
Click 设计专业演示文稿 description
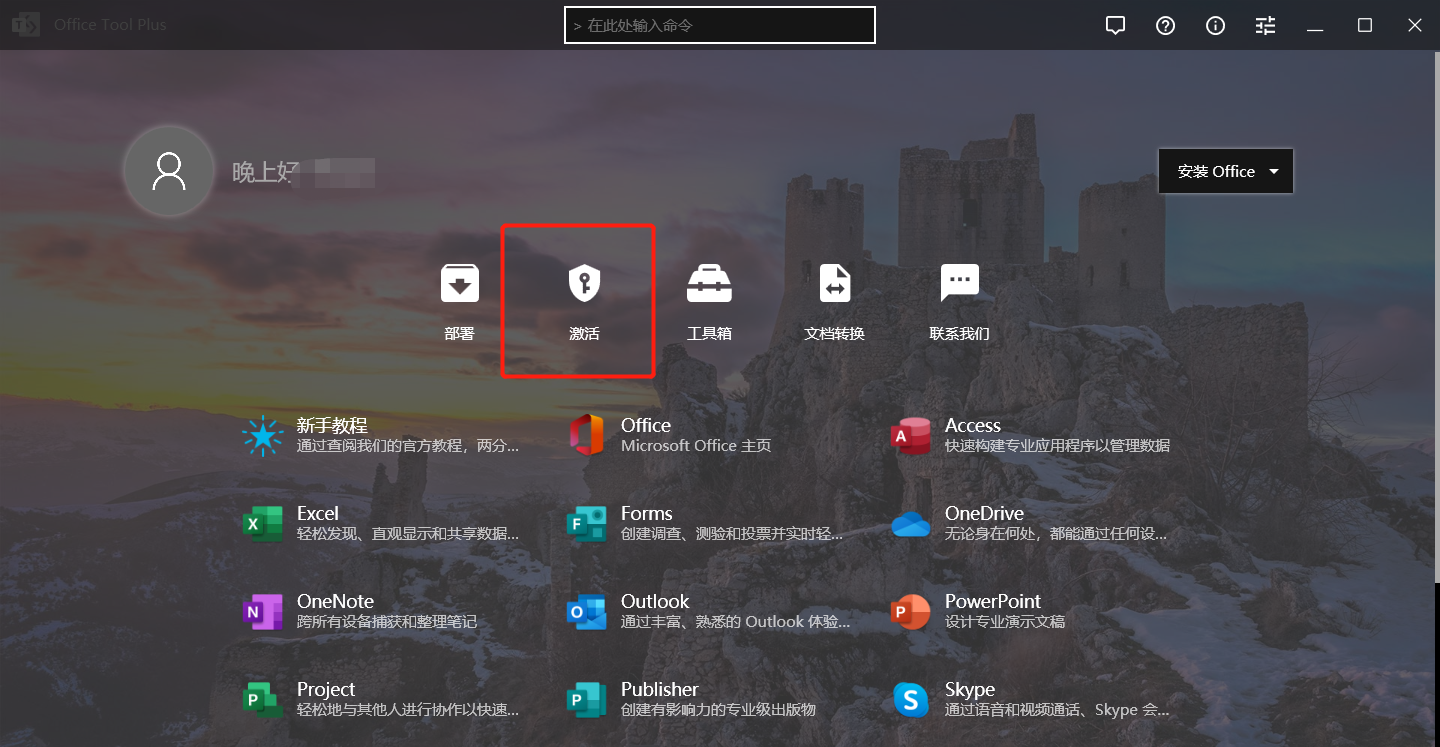coord(1005,622)
